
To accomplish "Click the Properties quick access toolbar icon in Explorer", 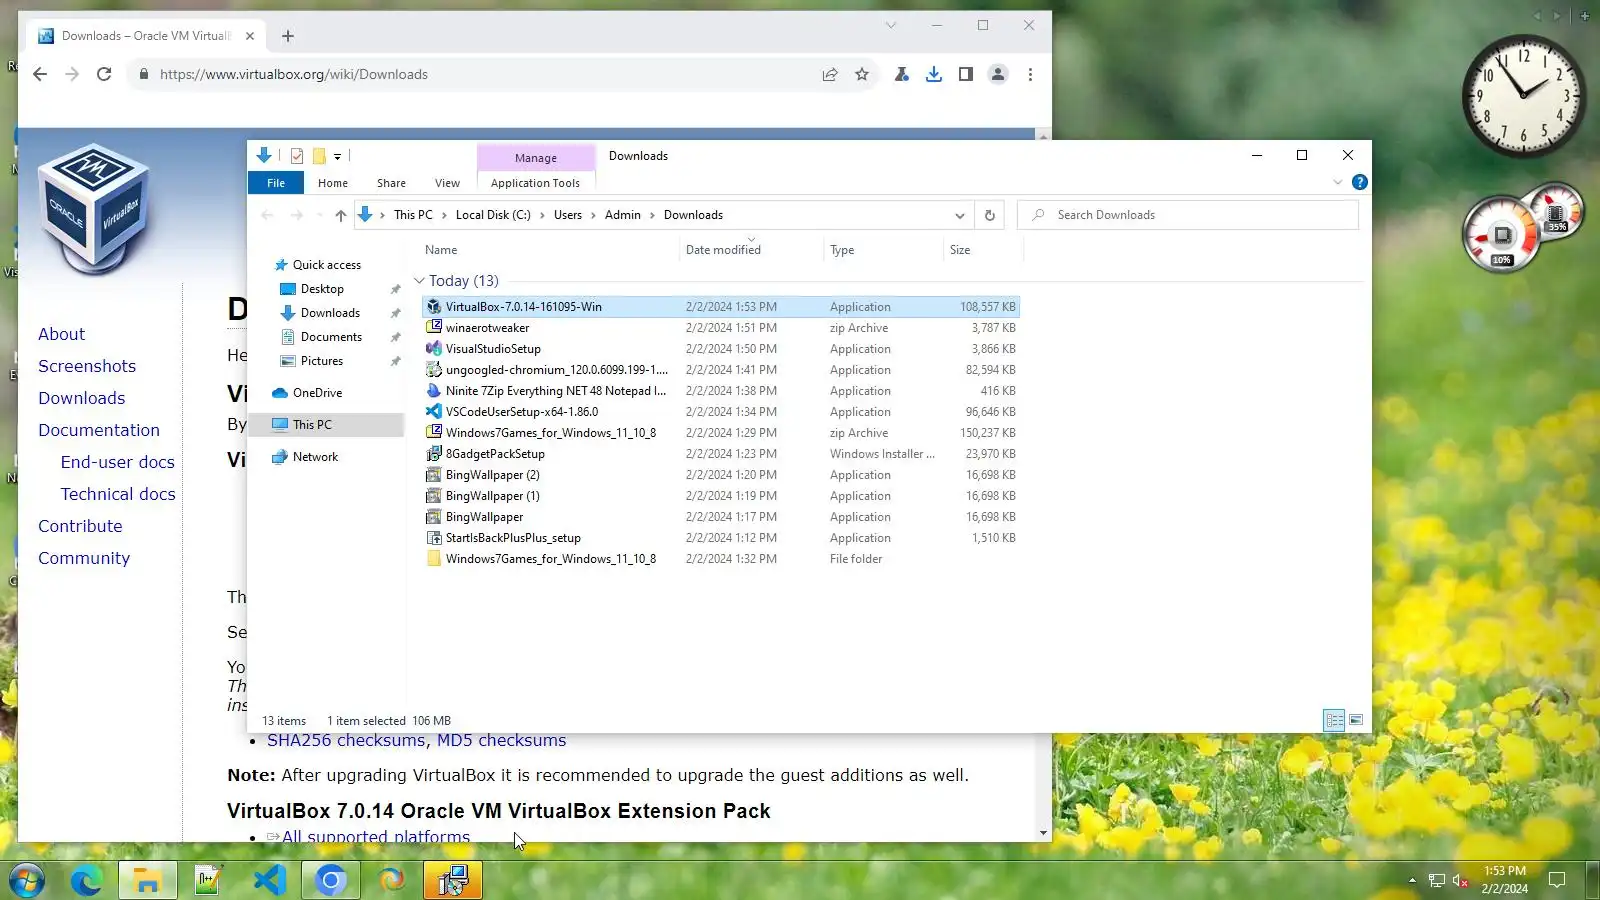I will (297, 156).
